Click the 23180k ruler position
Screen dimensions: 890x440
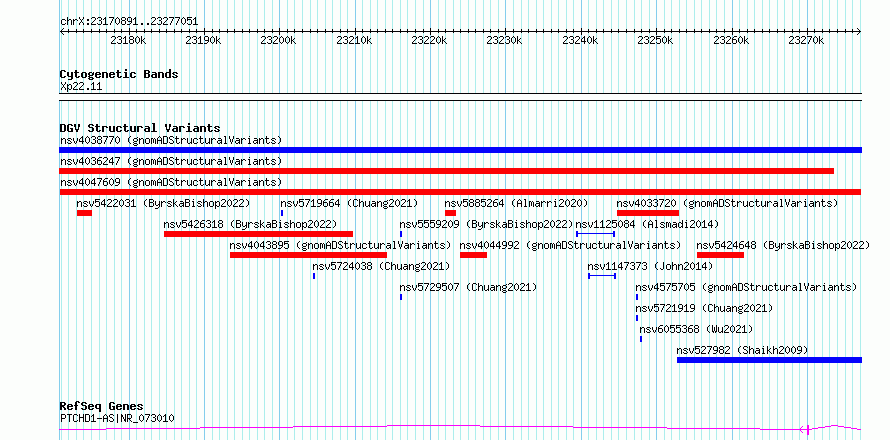[129, 41]
